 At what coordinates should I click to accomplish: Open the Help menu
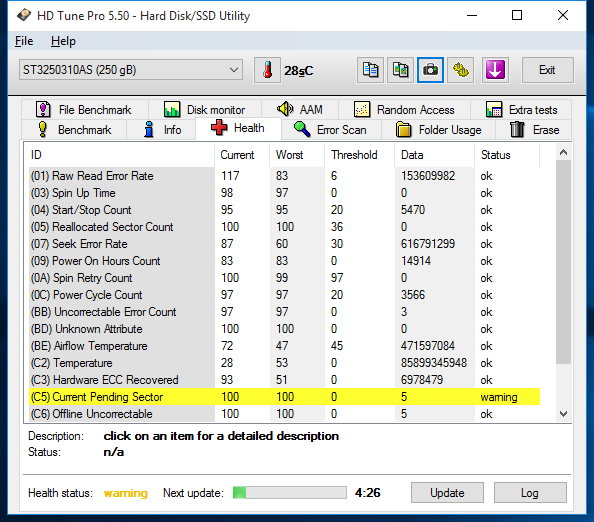[x=63, y=41]
